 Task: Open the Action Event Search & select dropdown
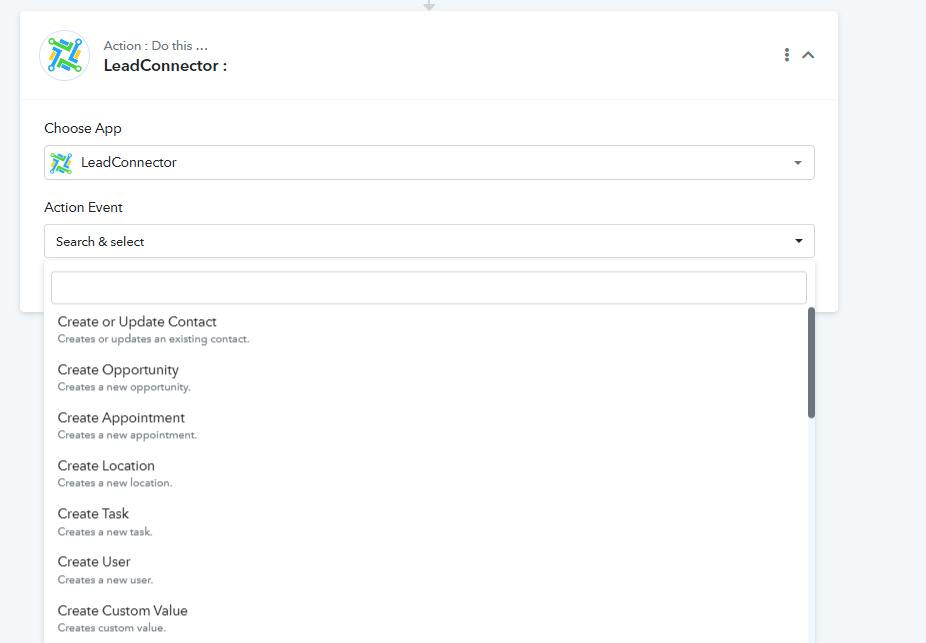[x=429, y=241]
